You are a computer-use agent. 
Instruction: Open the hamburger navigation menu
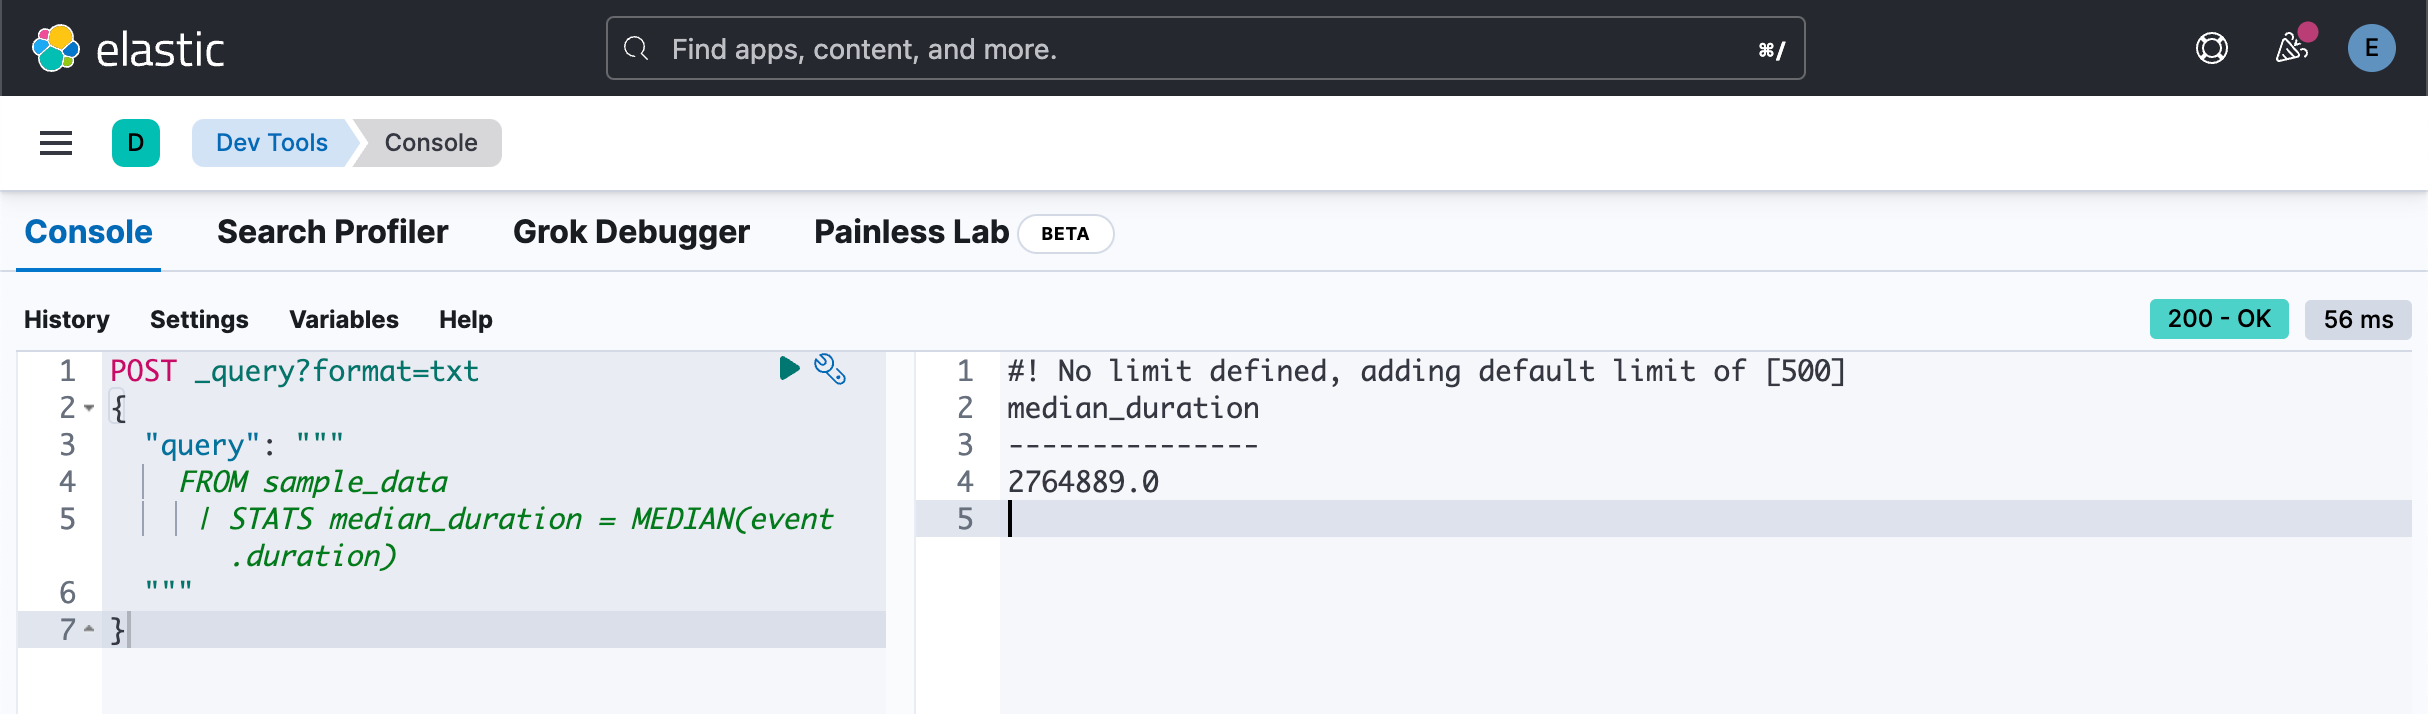tap(56, 143)
